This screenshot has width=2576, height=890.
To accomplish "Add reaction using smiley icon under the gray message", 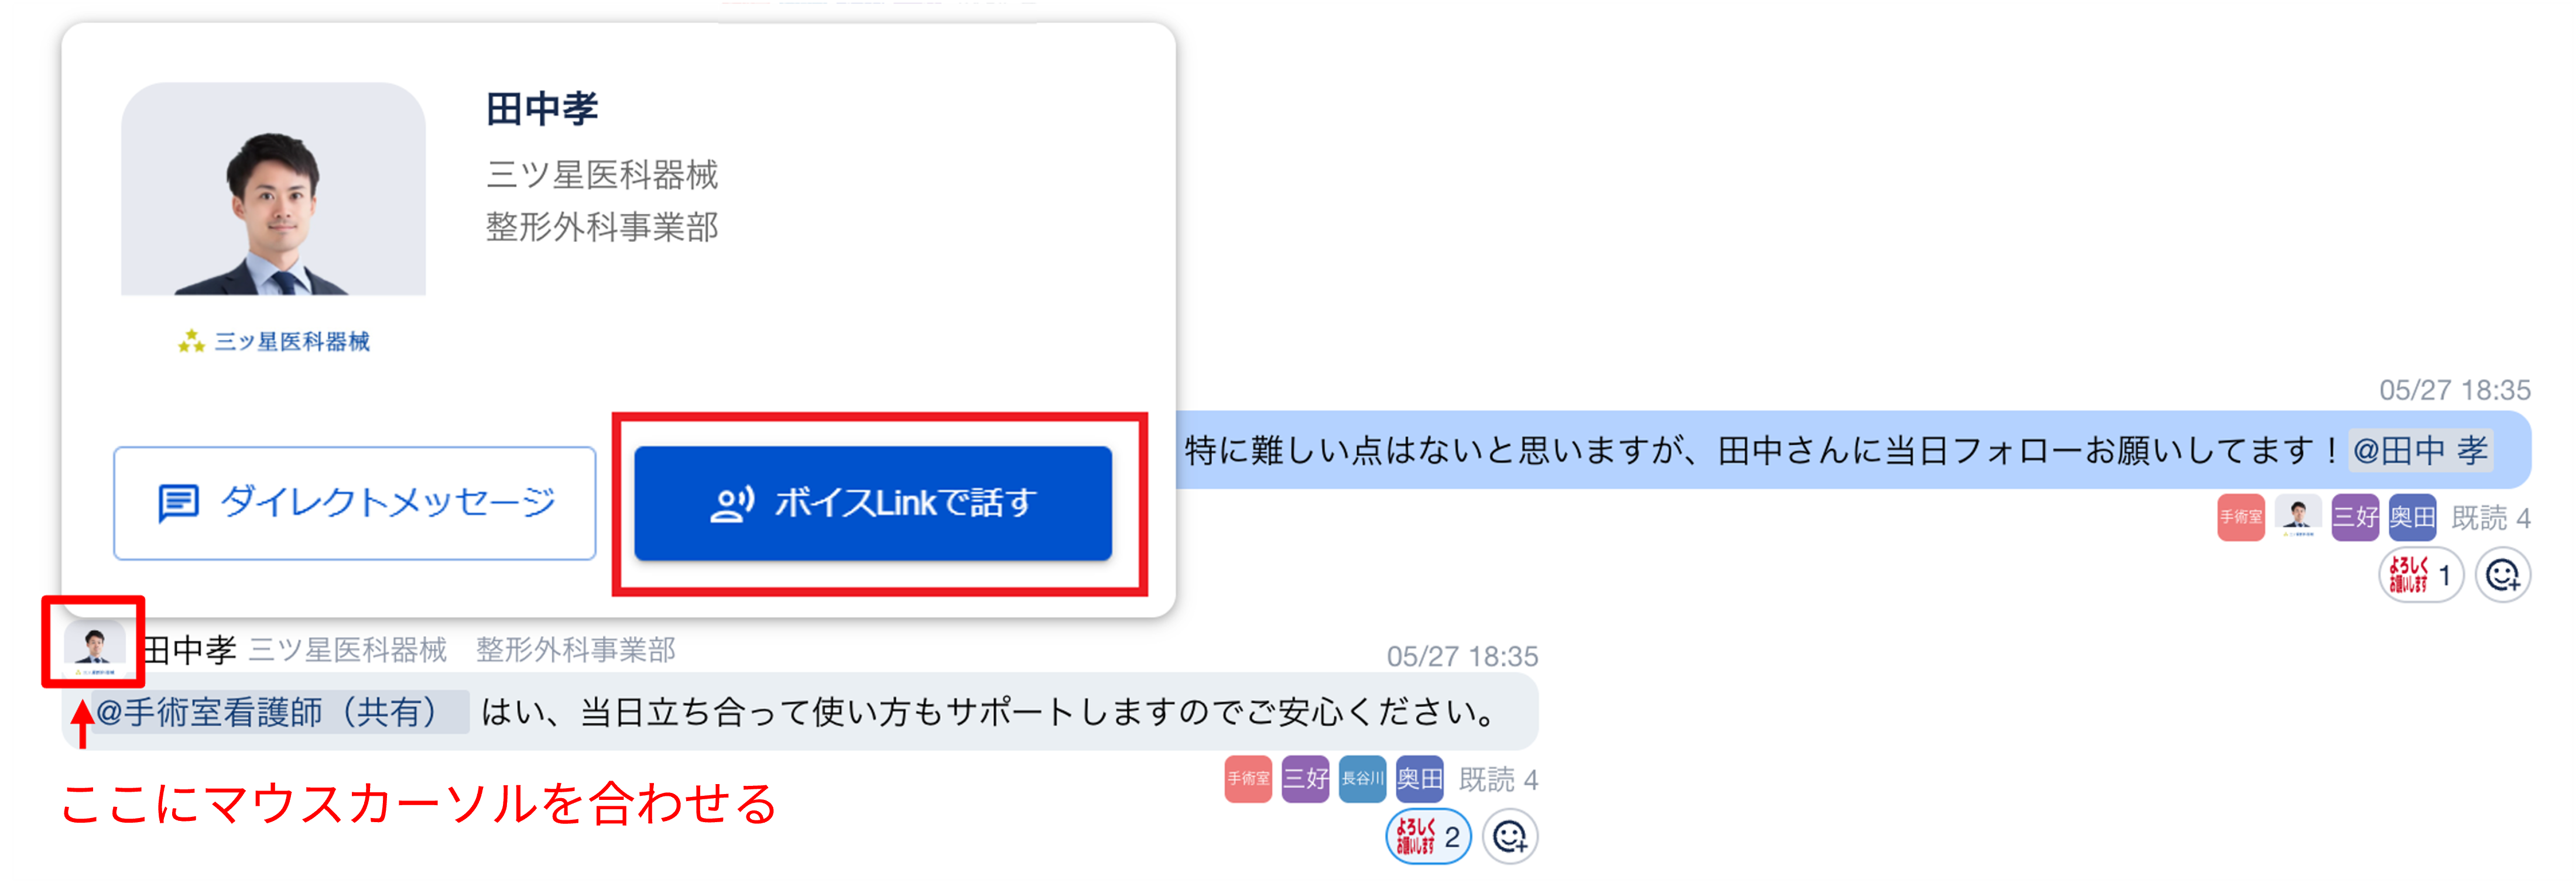I will (x=1510, y=836).
